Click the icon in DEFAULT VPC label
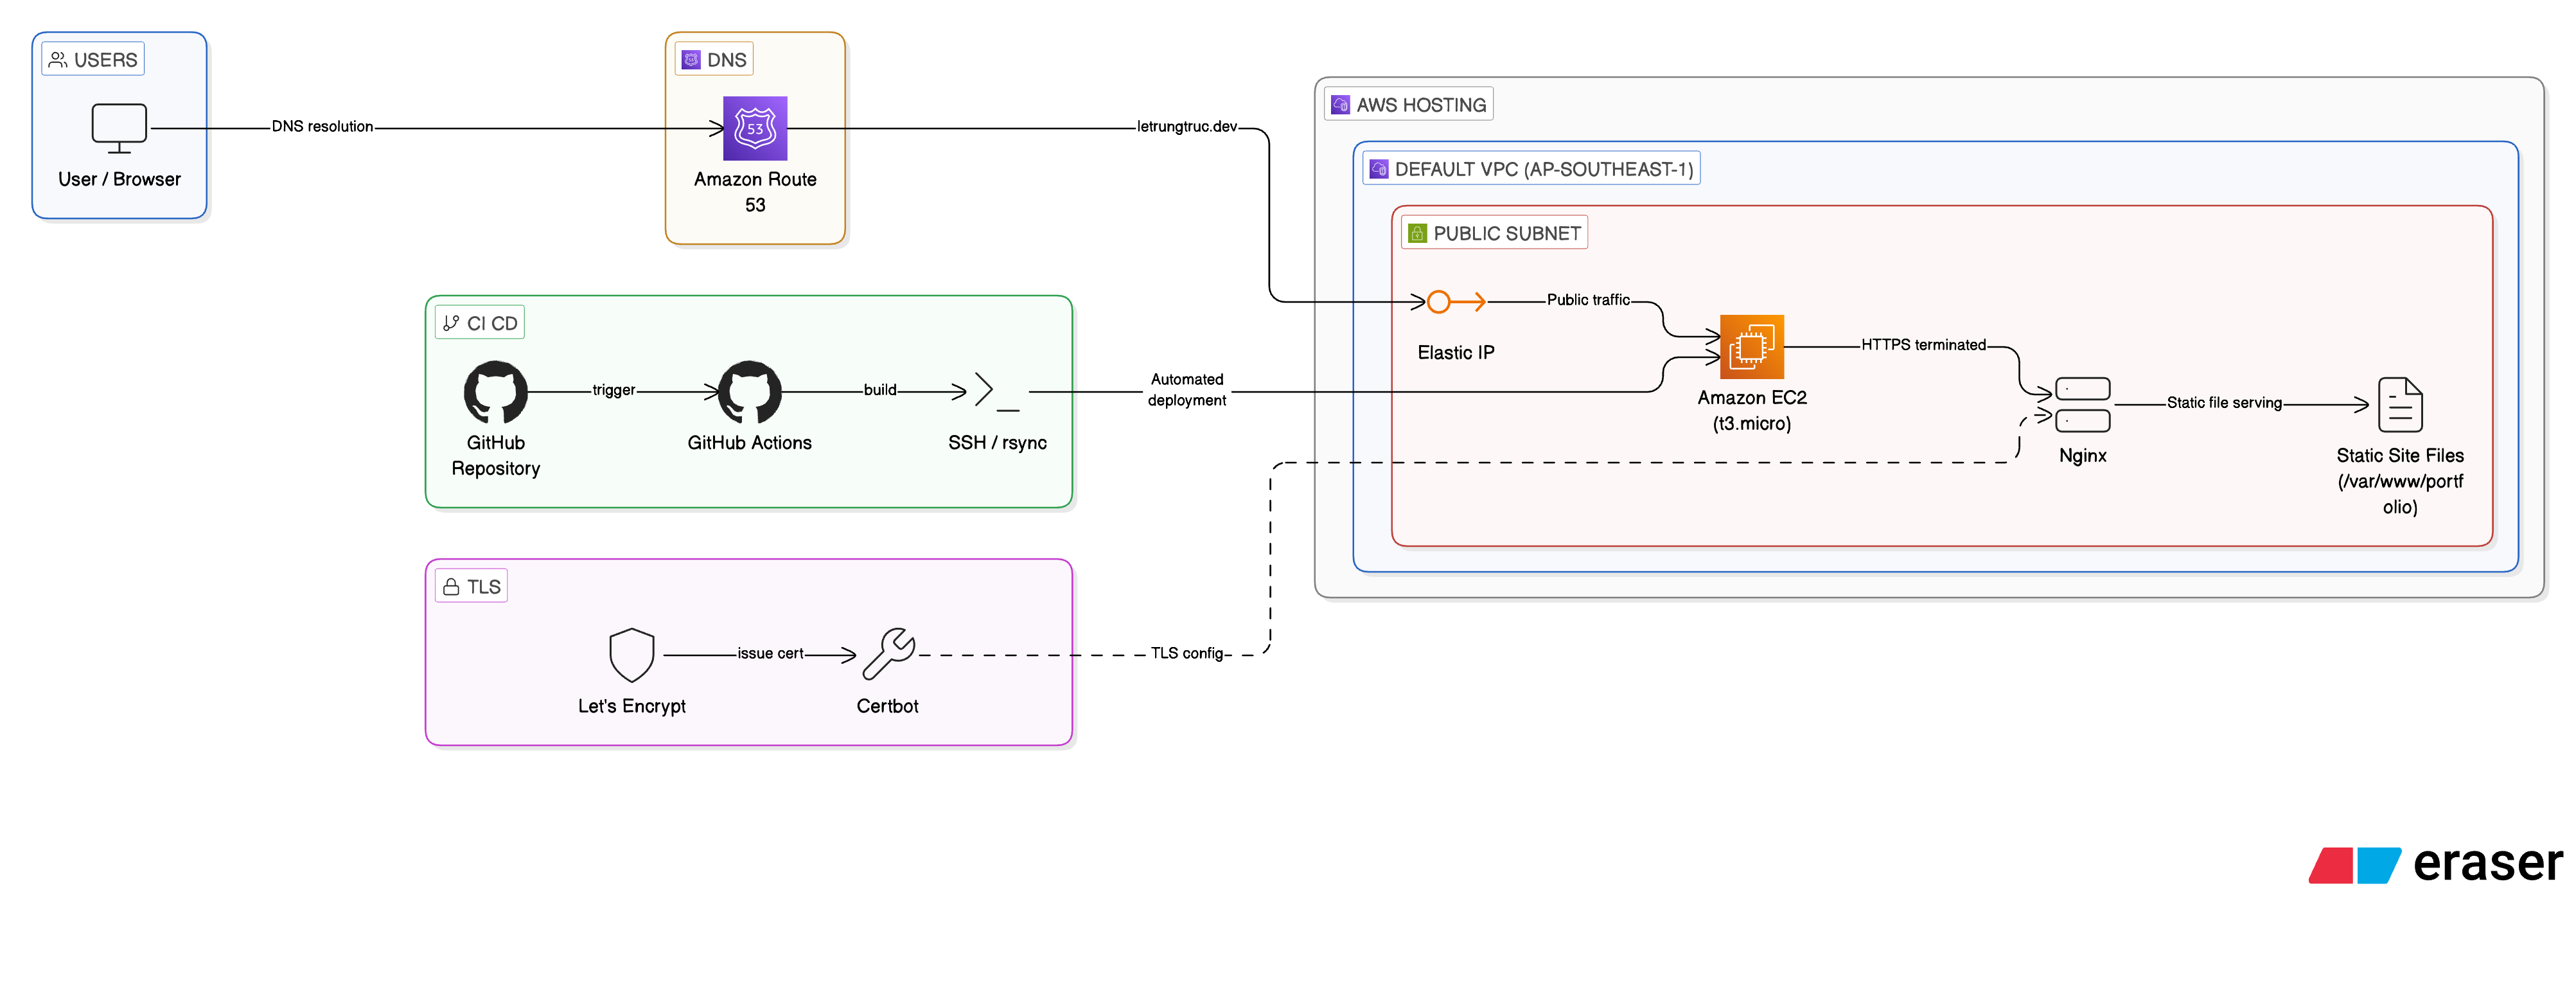The image size is (2576, 994). tap(1379, 169)
